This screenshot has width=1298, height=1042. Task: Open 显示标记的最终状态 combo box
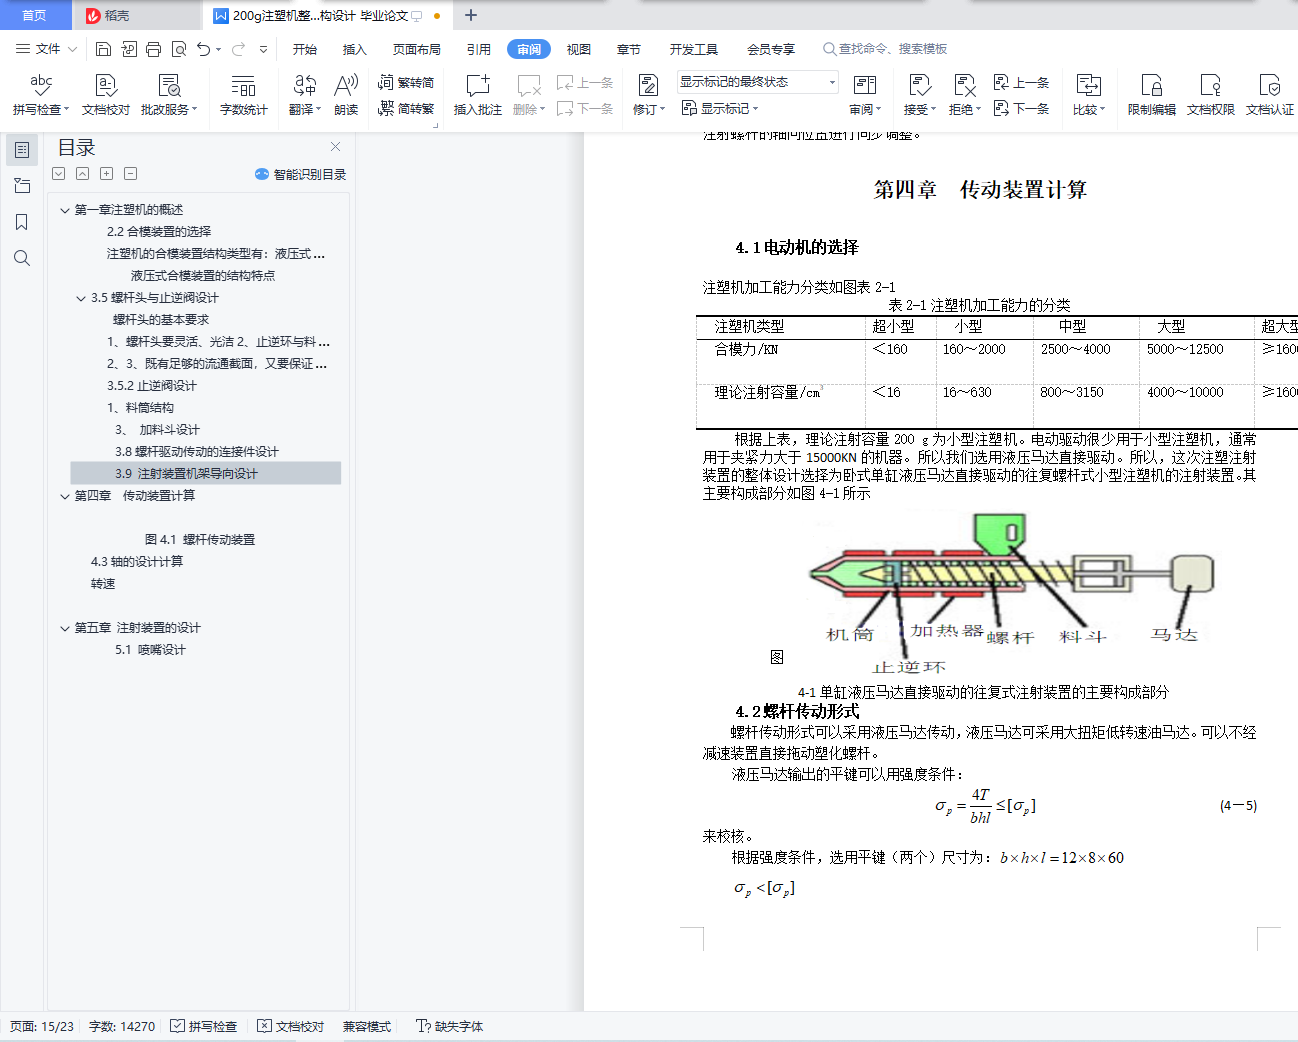pyautogui.click(x=758, y=82)
